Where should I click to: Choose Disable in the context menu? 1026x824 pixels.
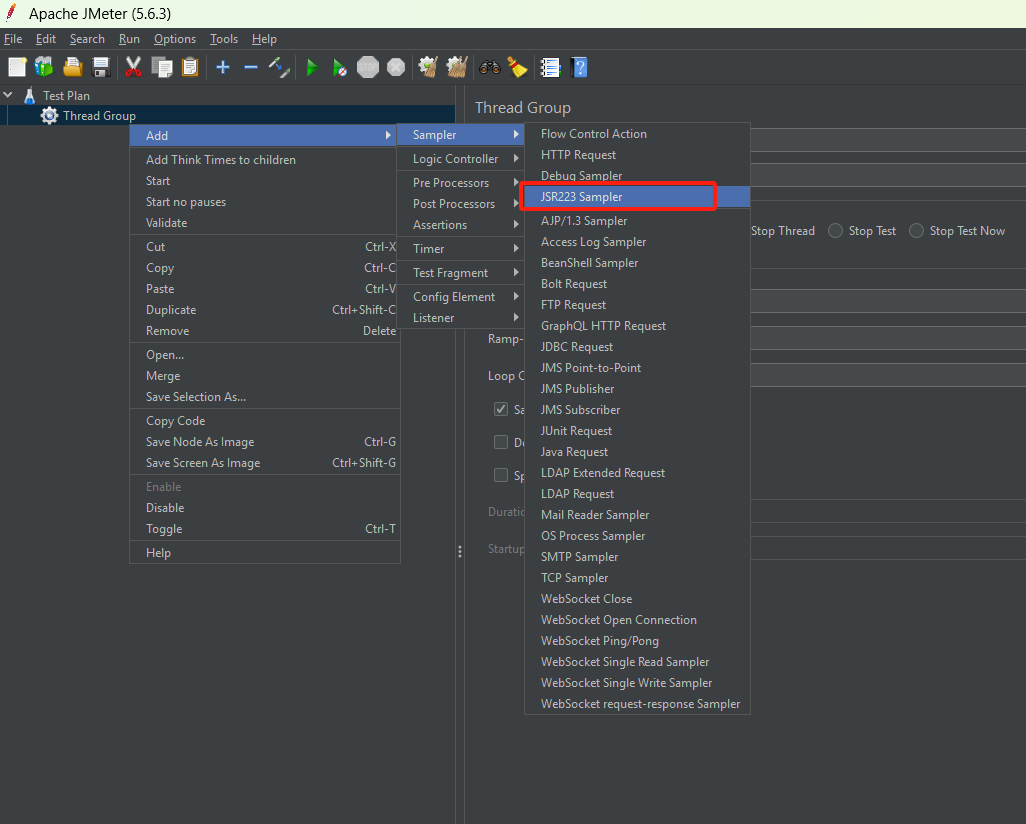265,507
